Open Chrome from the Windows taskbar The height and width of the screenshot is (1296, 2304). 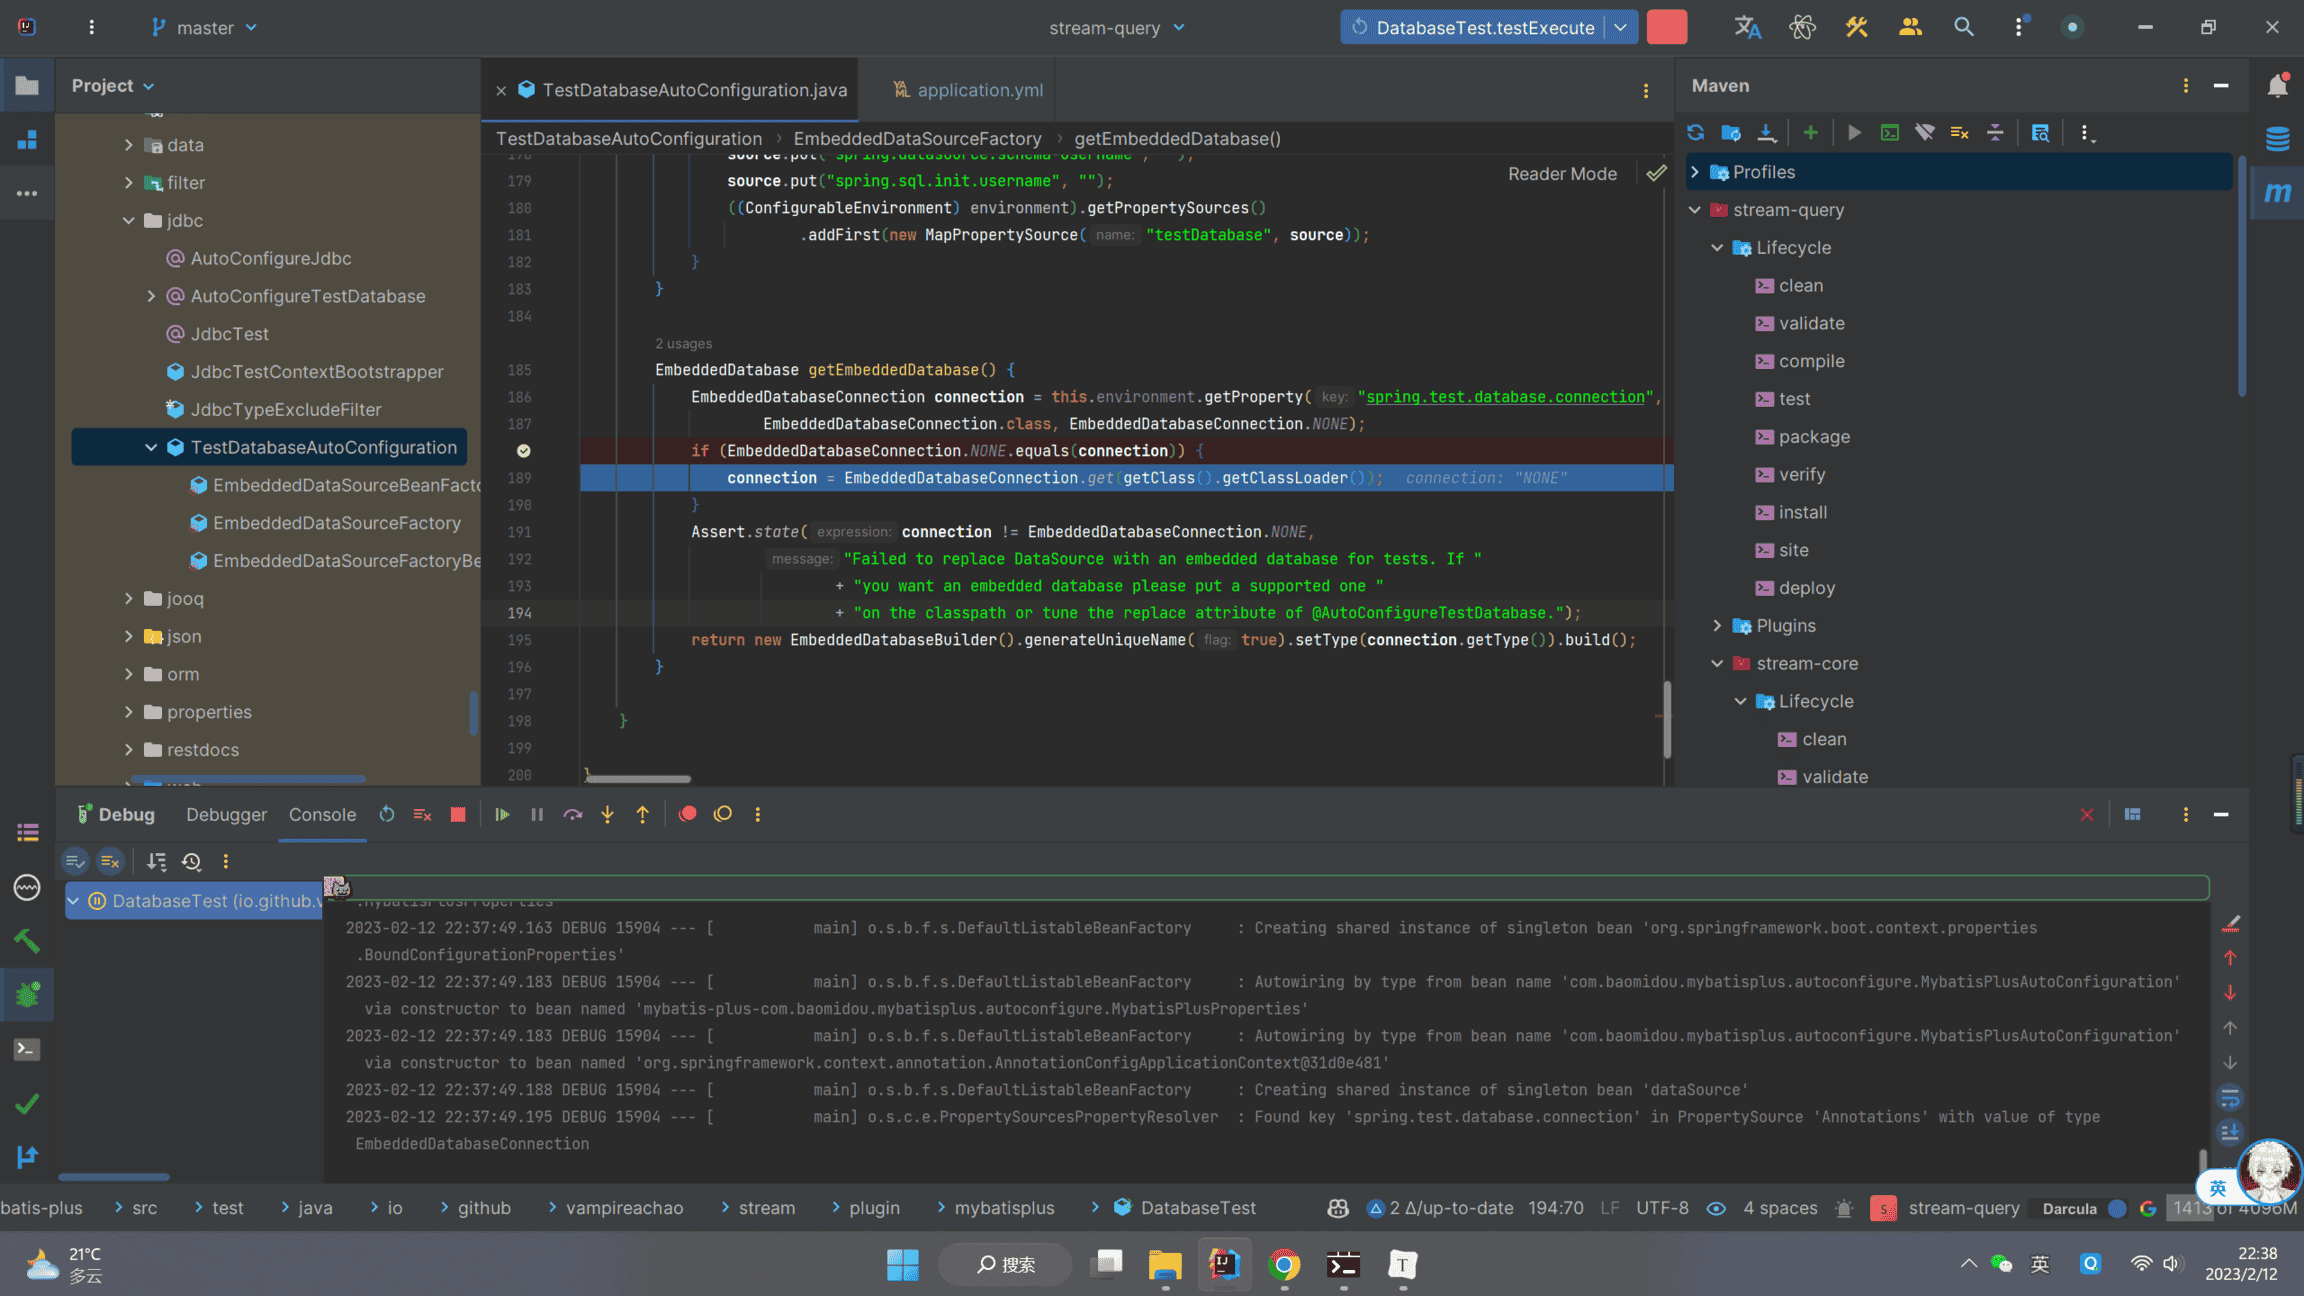1284,1265
